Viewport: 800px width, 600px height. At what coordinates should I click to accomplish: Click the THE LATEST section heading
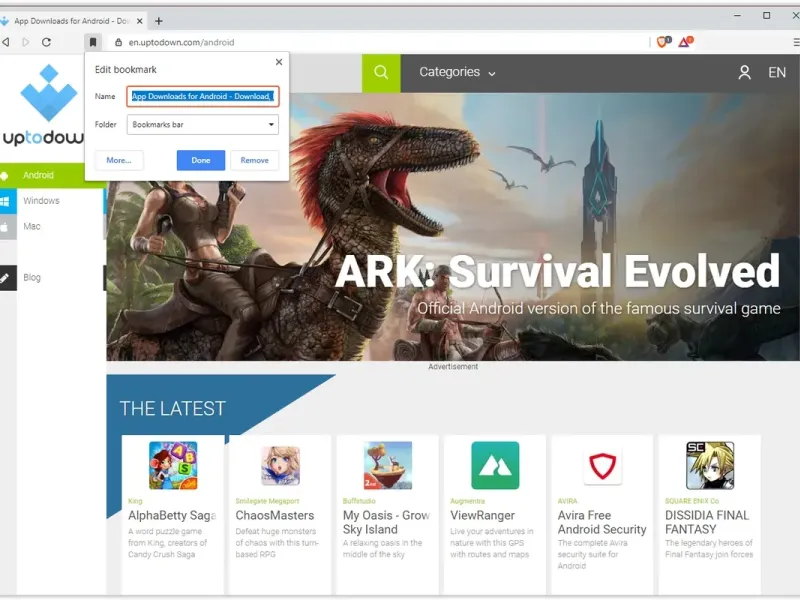tap(172, 408)
